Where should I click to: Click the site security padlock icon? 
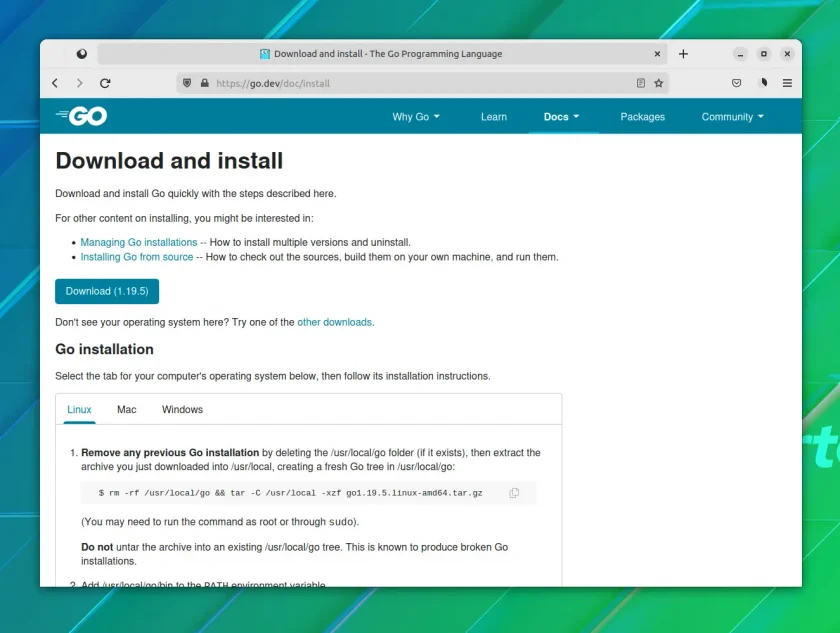[x=205, y=83]
